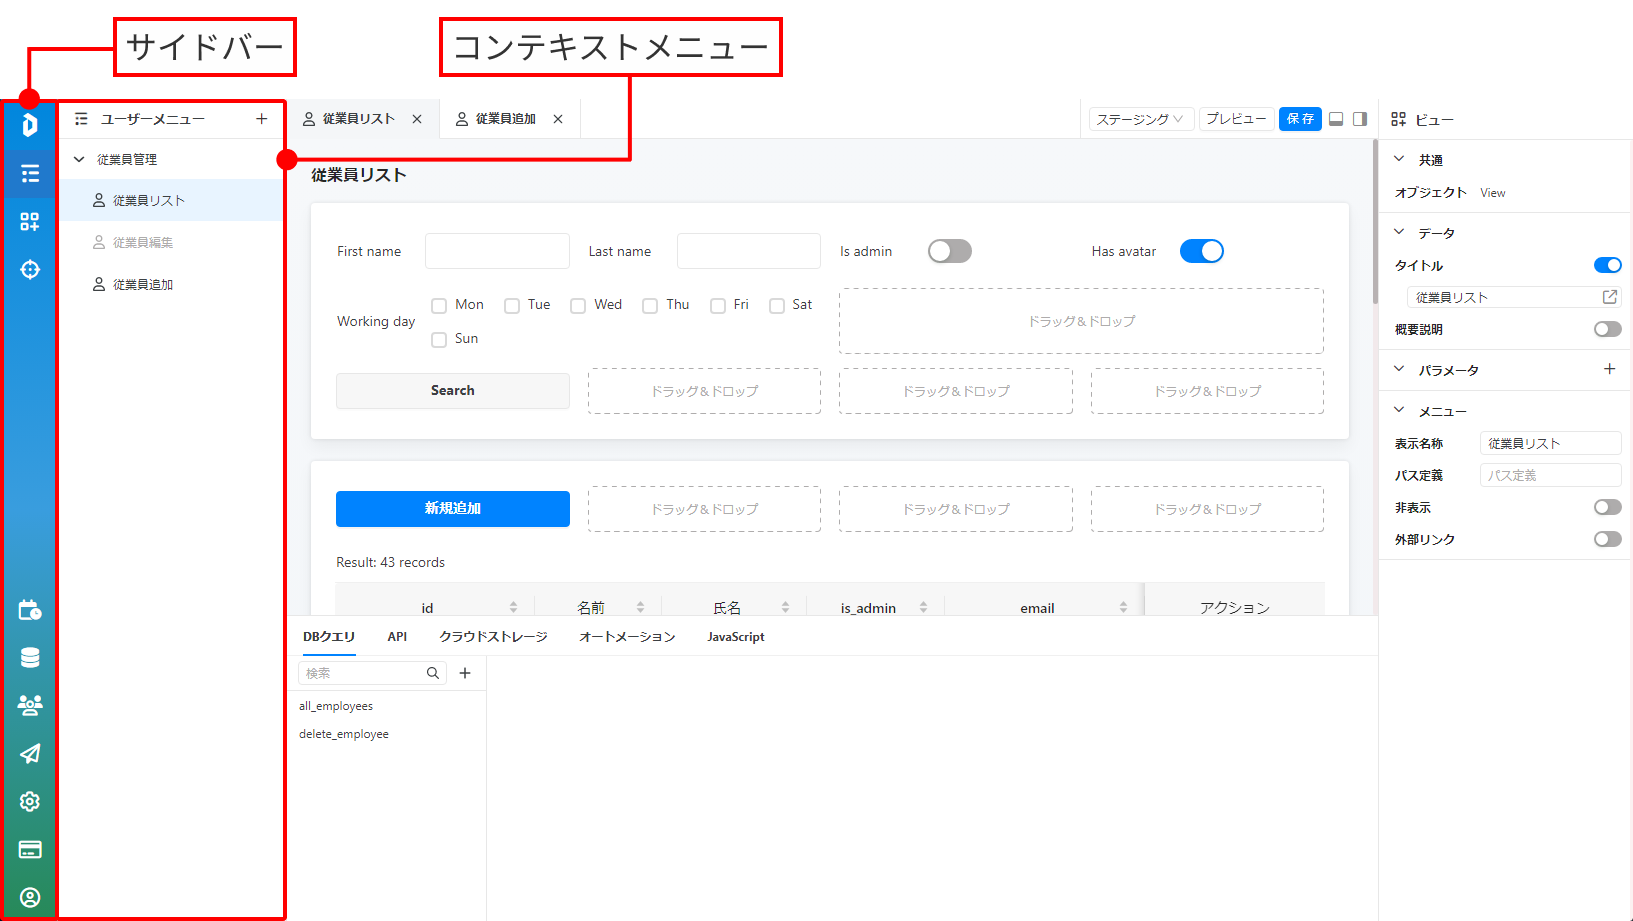Collapse the パラメータ section chevron
This screenshot has width=1633, height=921.
1399,369
